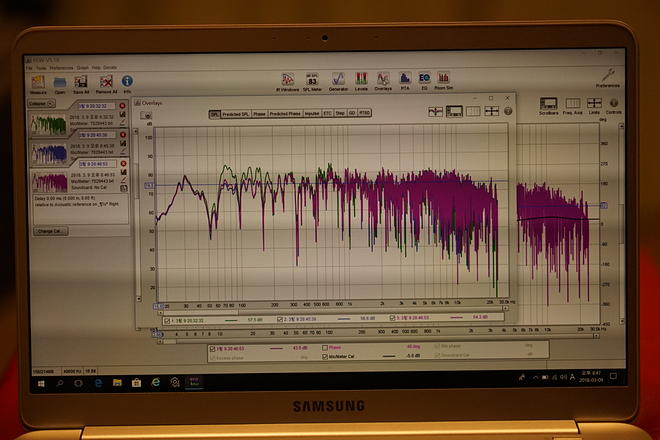This screenshot has width=660, height=440.
Task: Open the SPL Meter tool
Action: 312,79
